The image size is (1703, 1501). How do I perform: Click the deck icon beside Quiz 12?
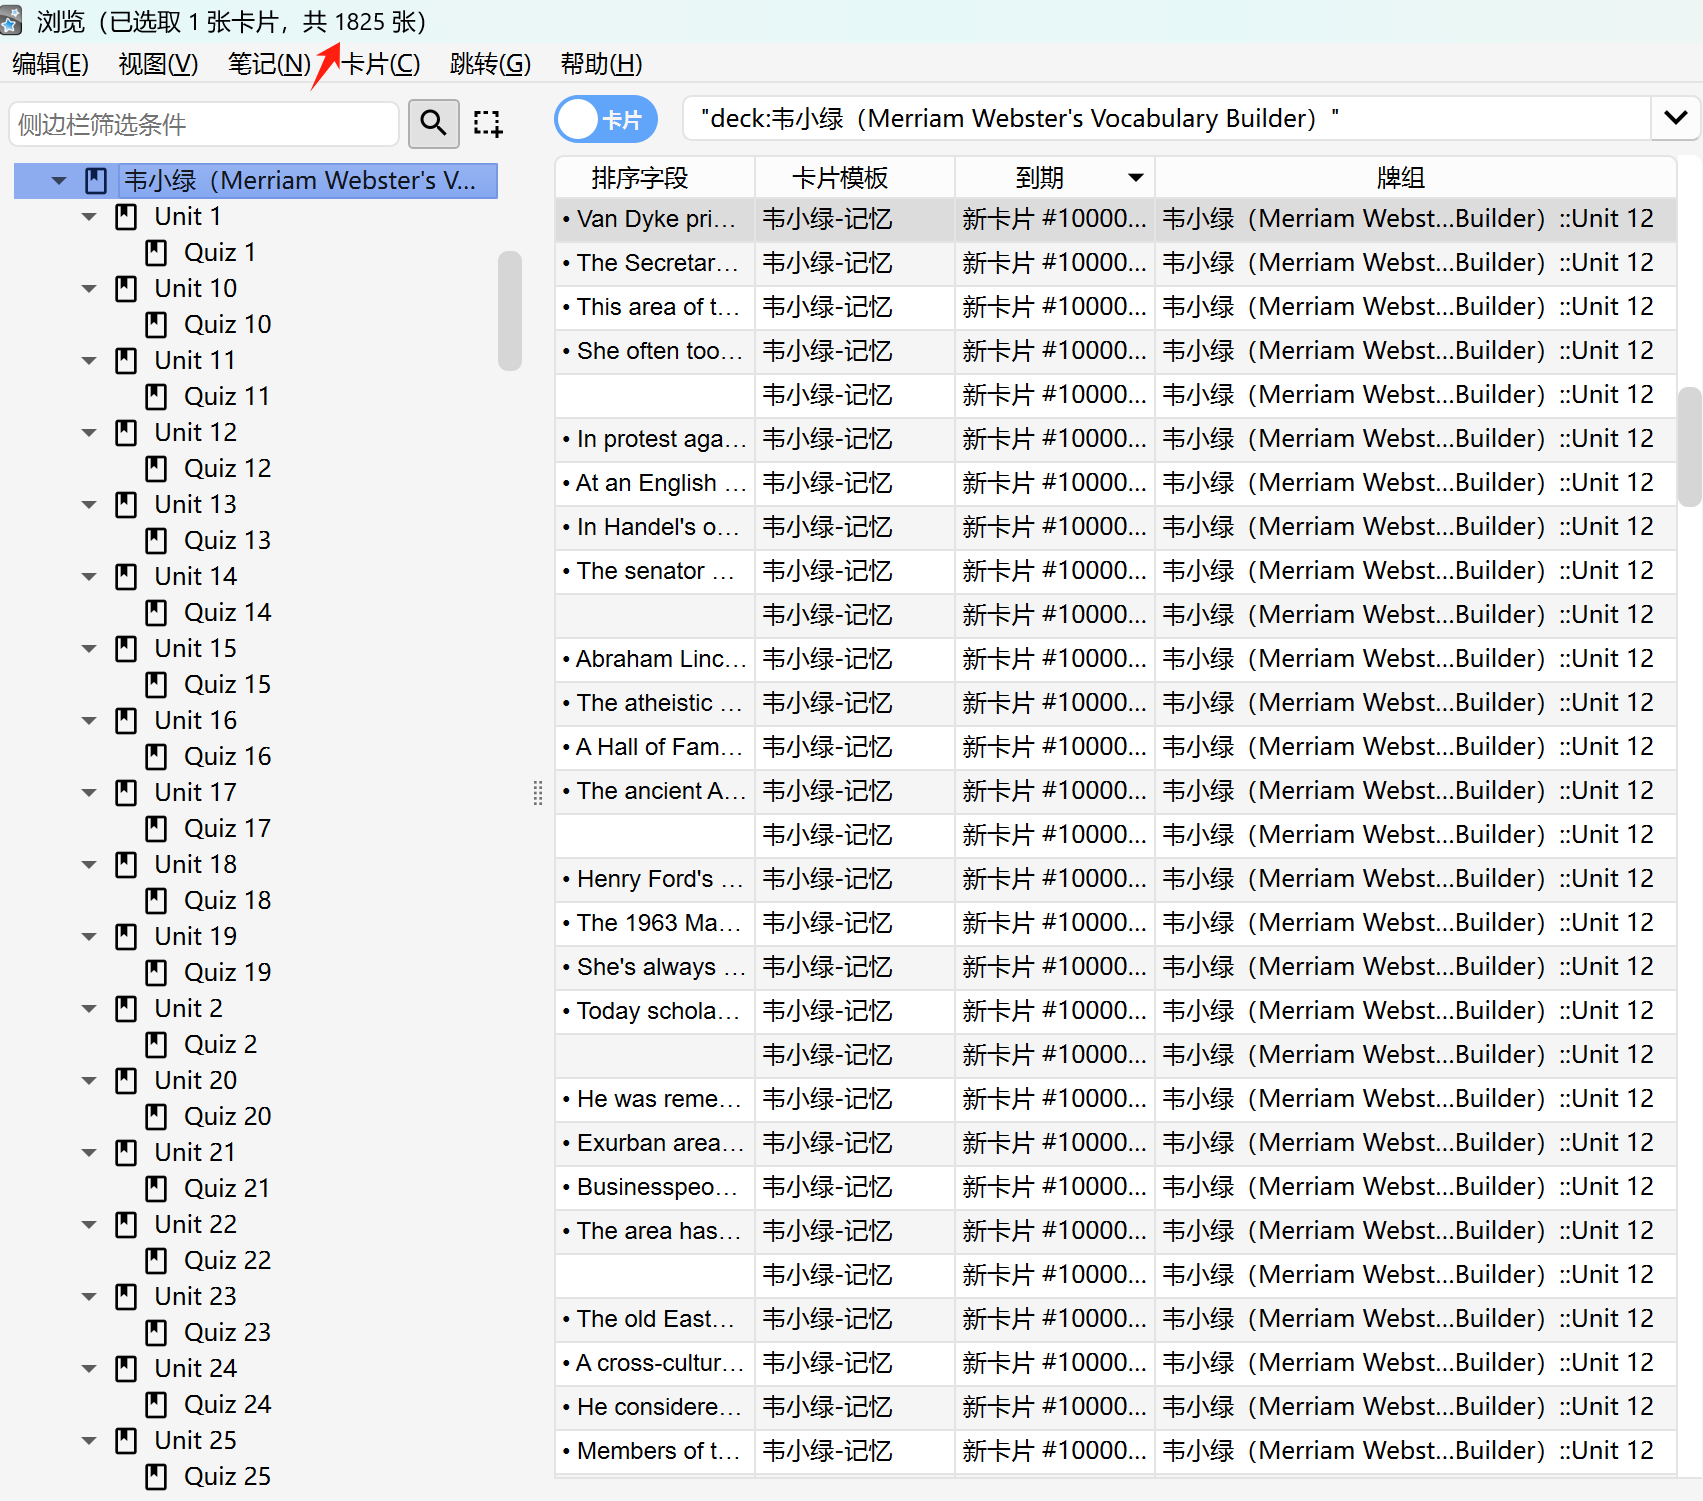[x=156, y=469]
